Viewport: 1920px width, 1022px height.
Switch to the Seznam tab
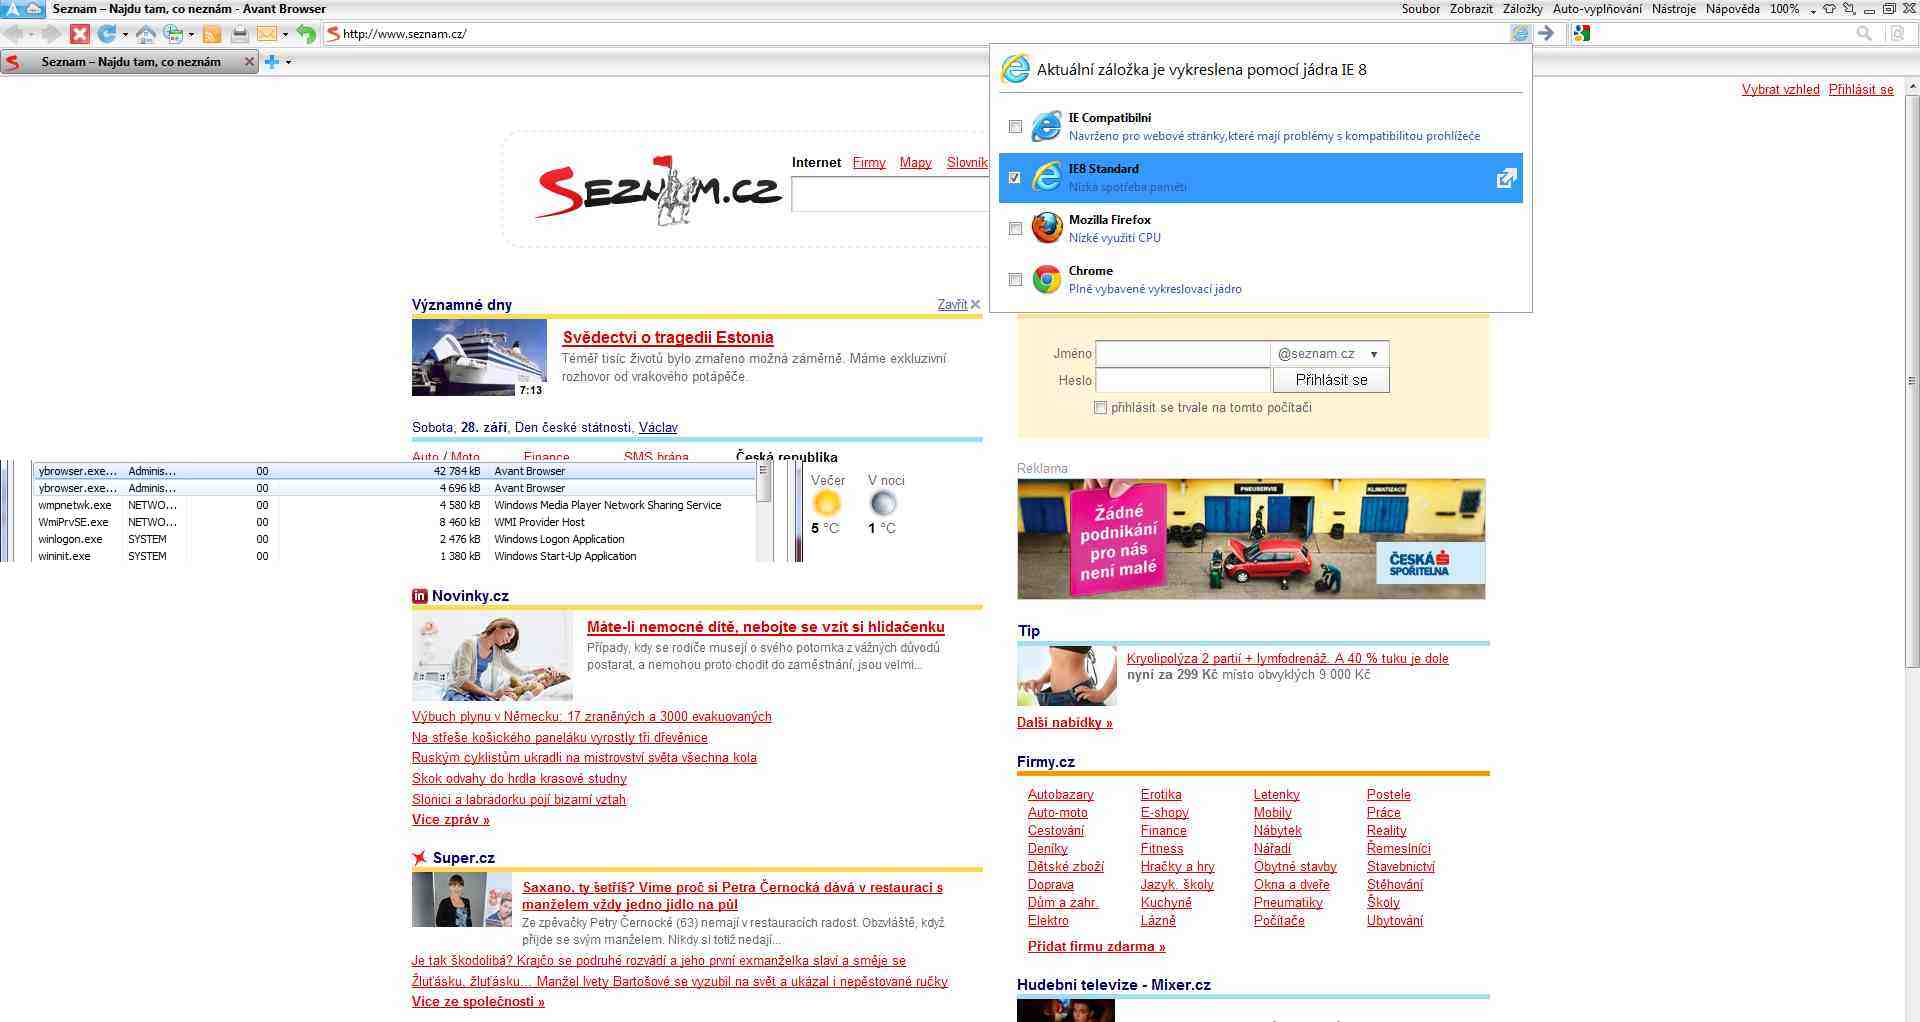click(130, 62)
